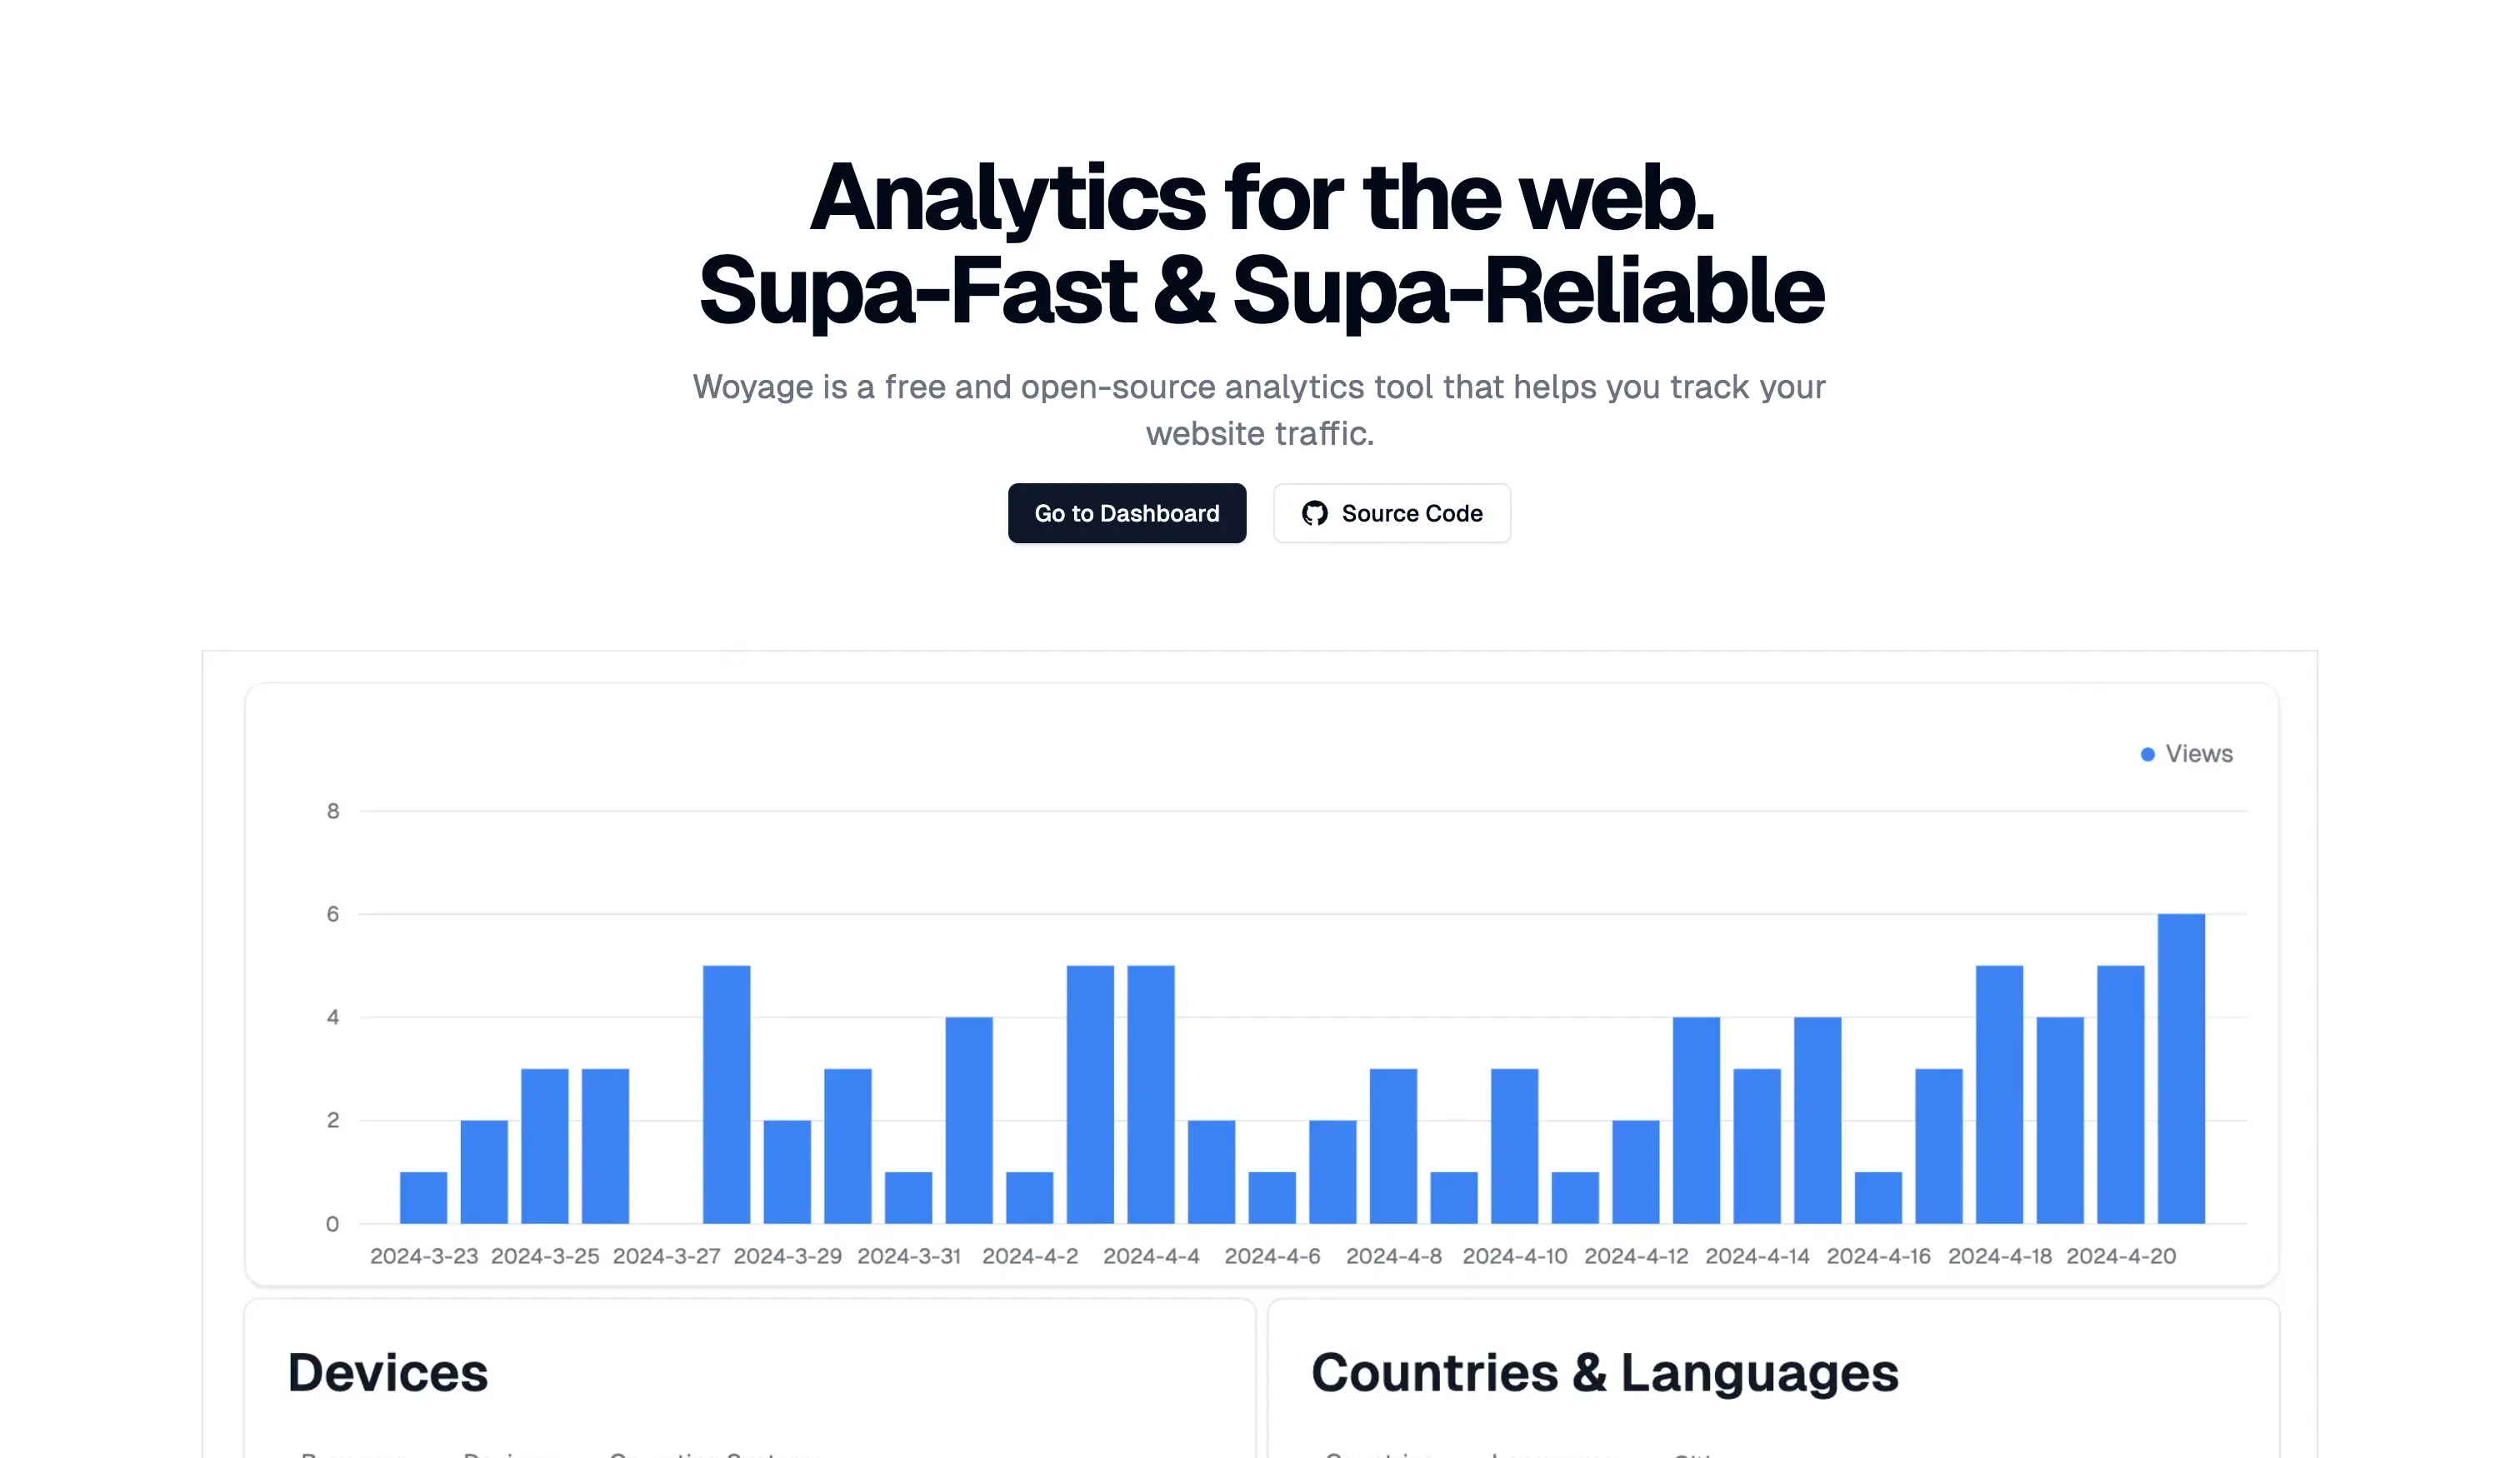Click the y-axis label 8
Screen dimensions: 2520x1458
[333, 811]
